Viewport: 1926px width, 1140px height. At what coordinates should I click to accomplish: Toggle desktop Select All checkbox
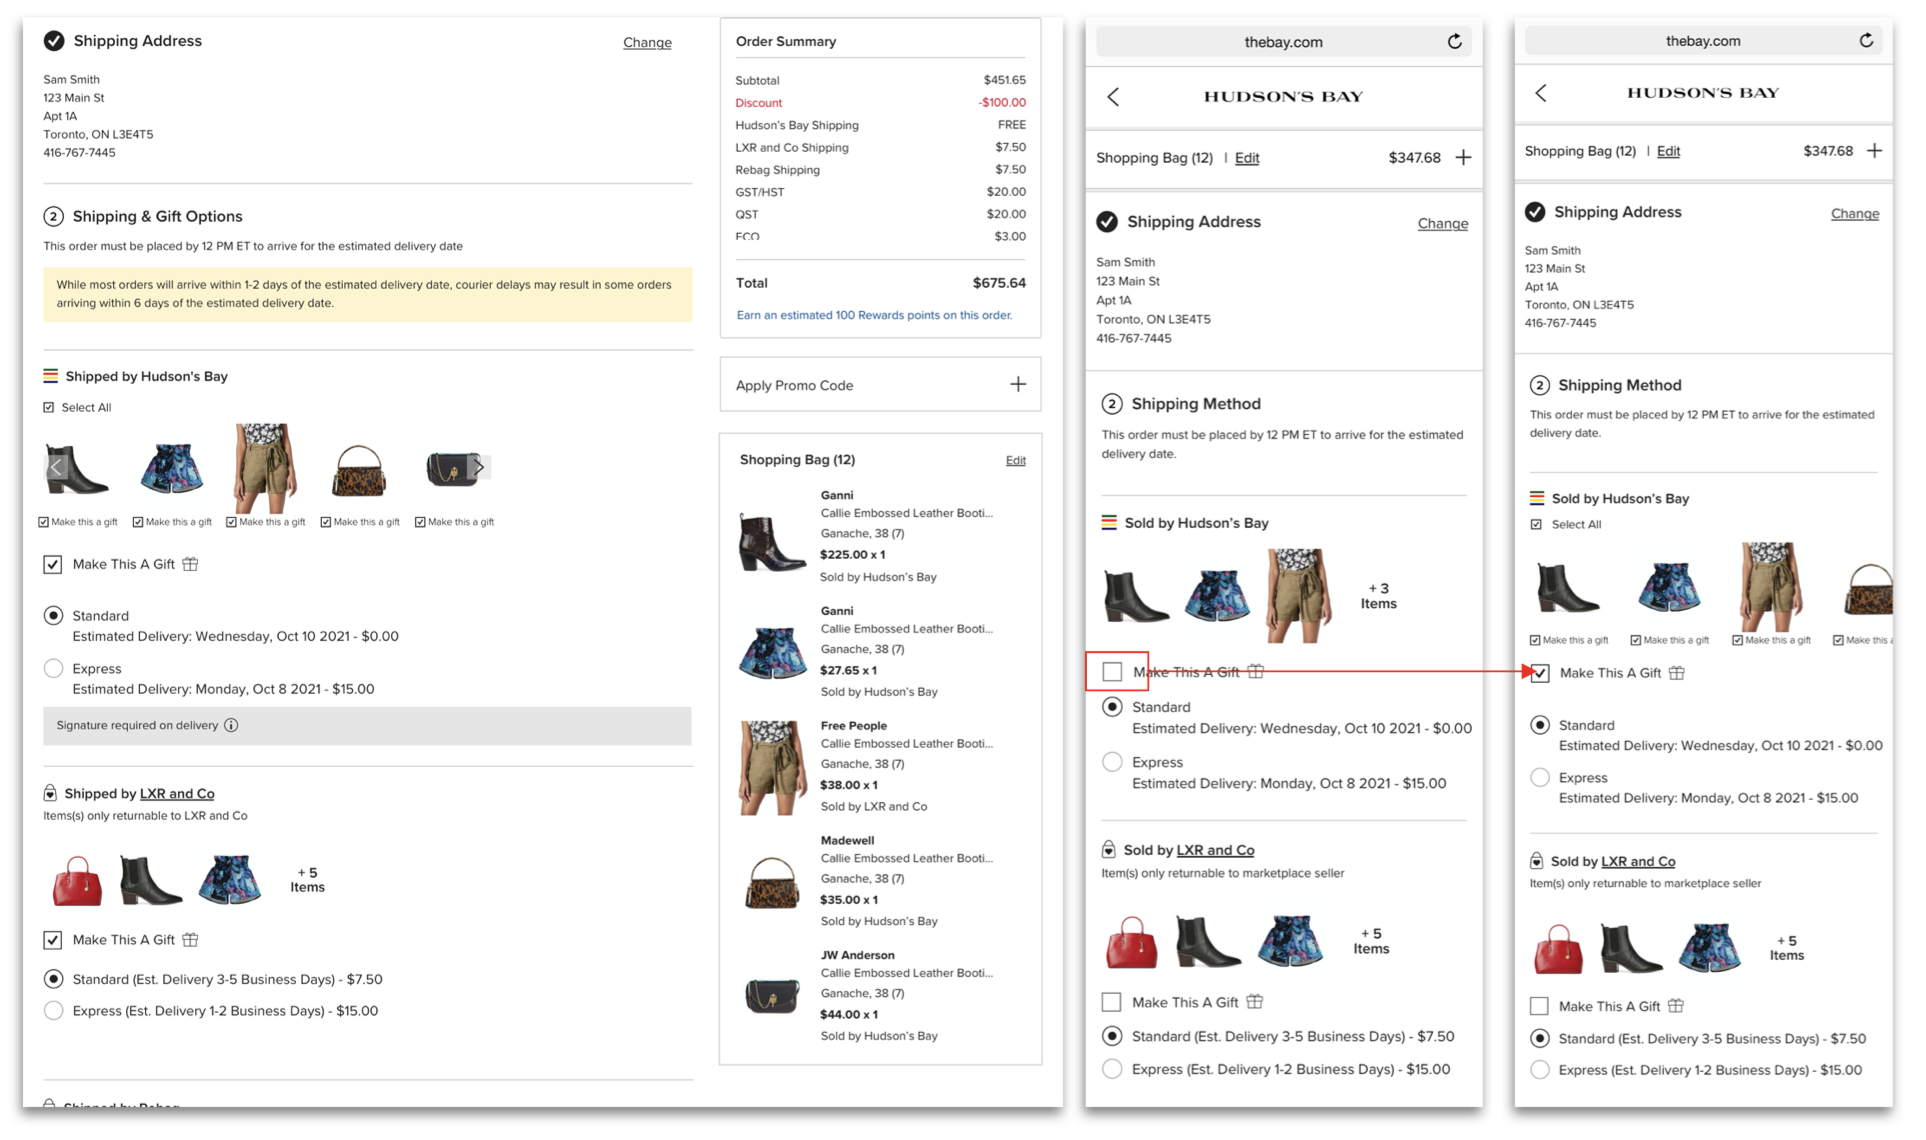[49, 408]
